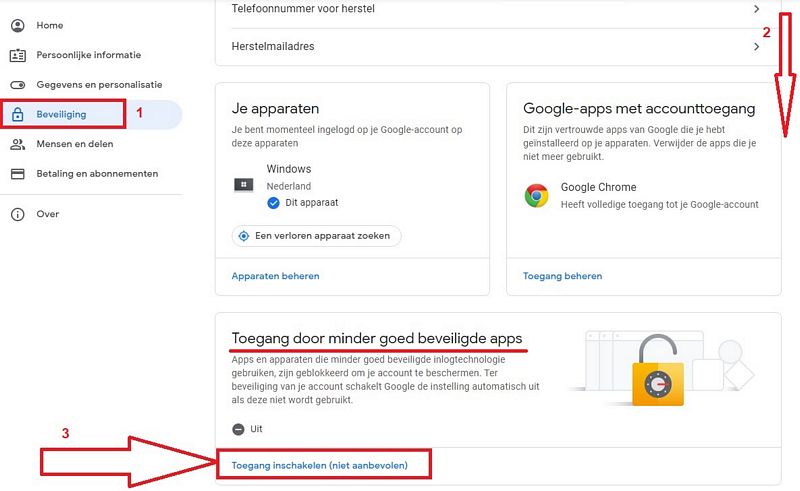Viewport: 800px width, 491px height.
Task: Open the Toegang beheren link
Action: (x=562, y=276)
